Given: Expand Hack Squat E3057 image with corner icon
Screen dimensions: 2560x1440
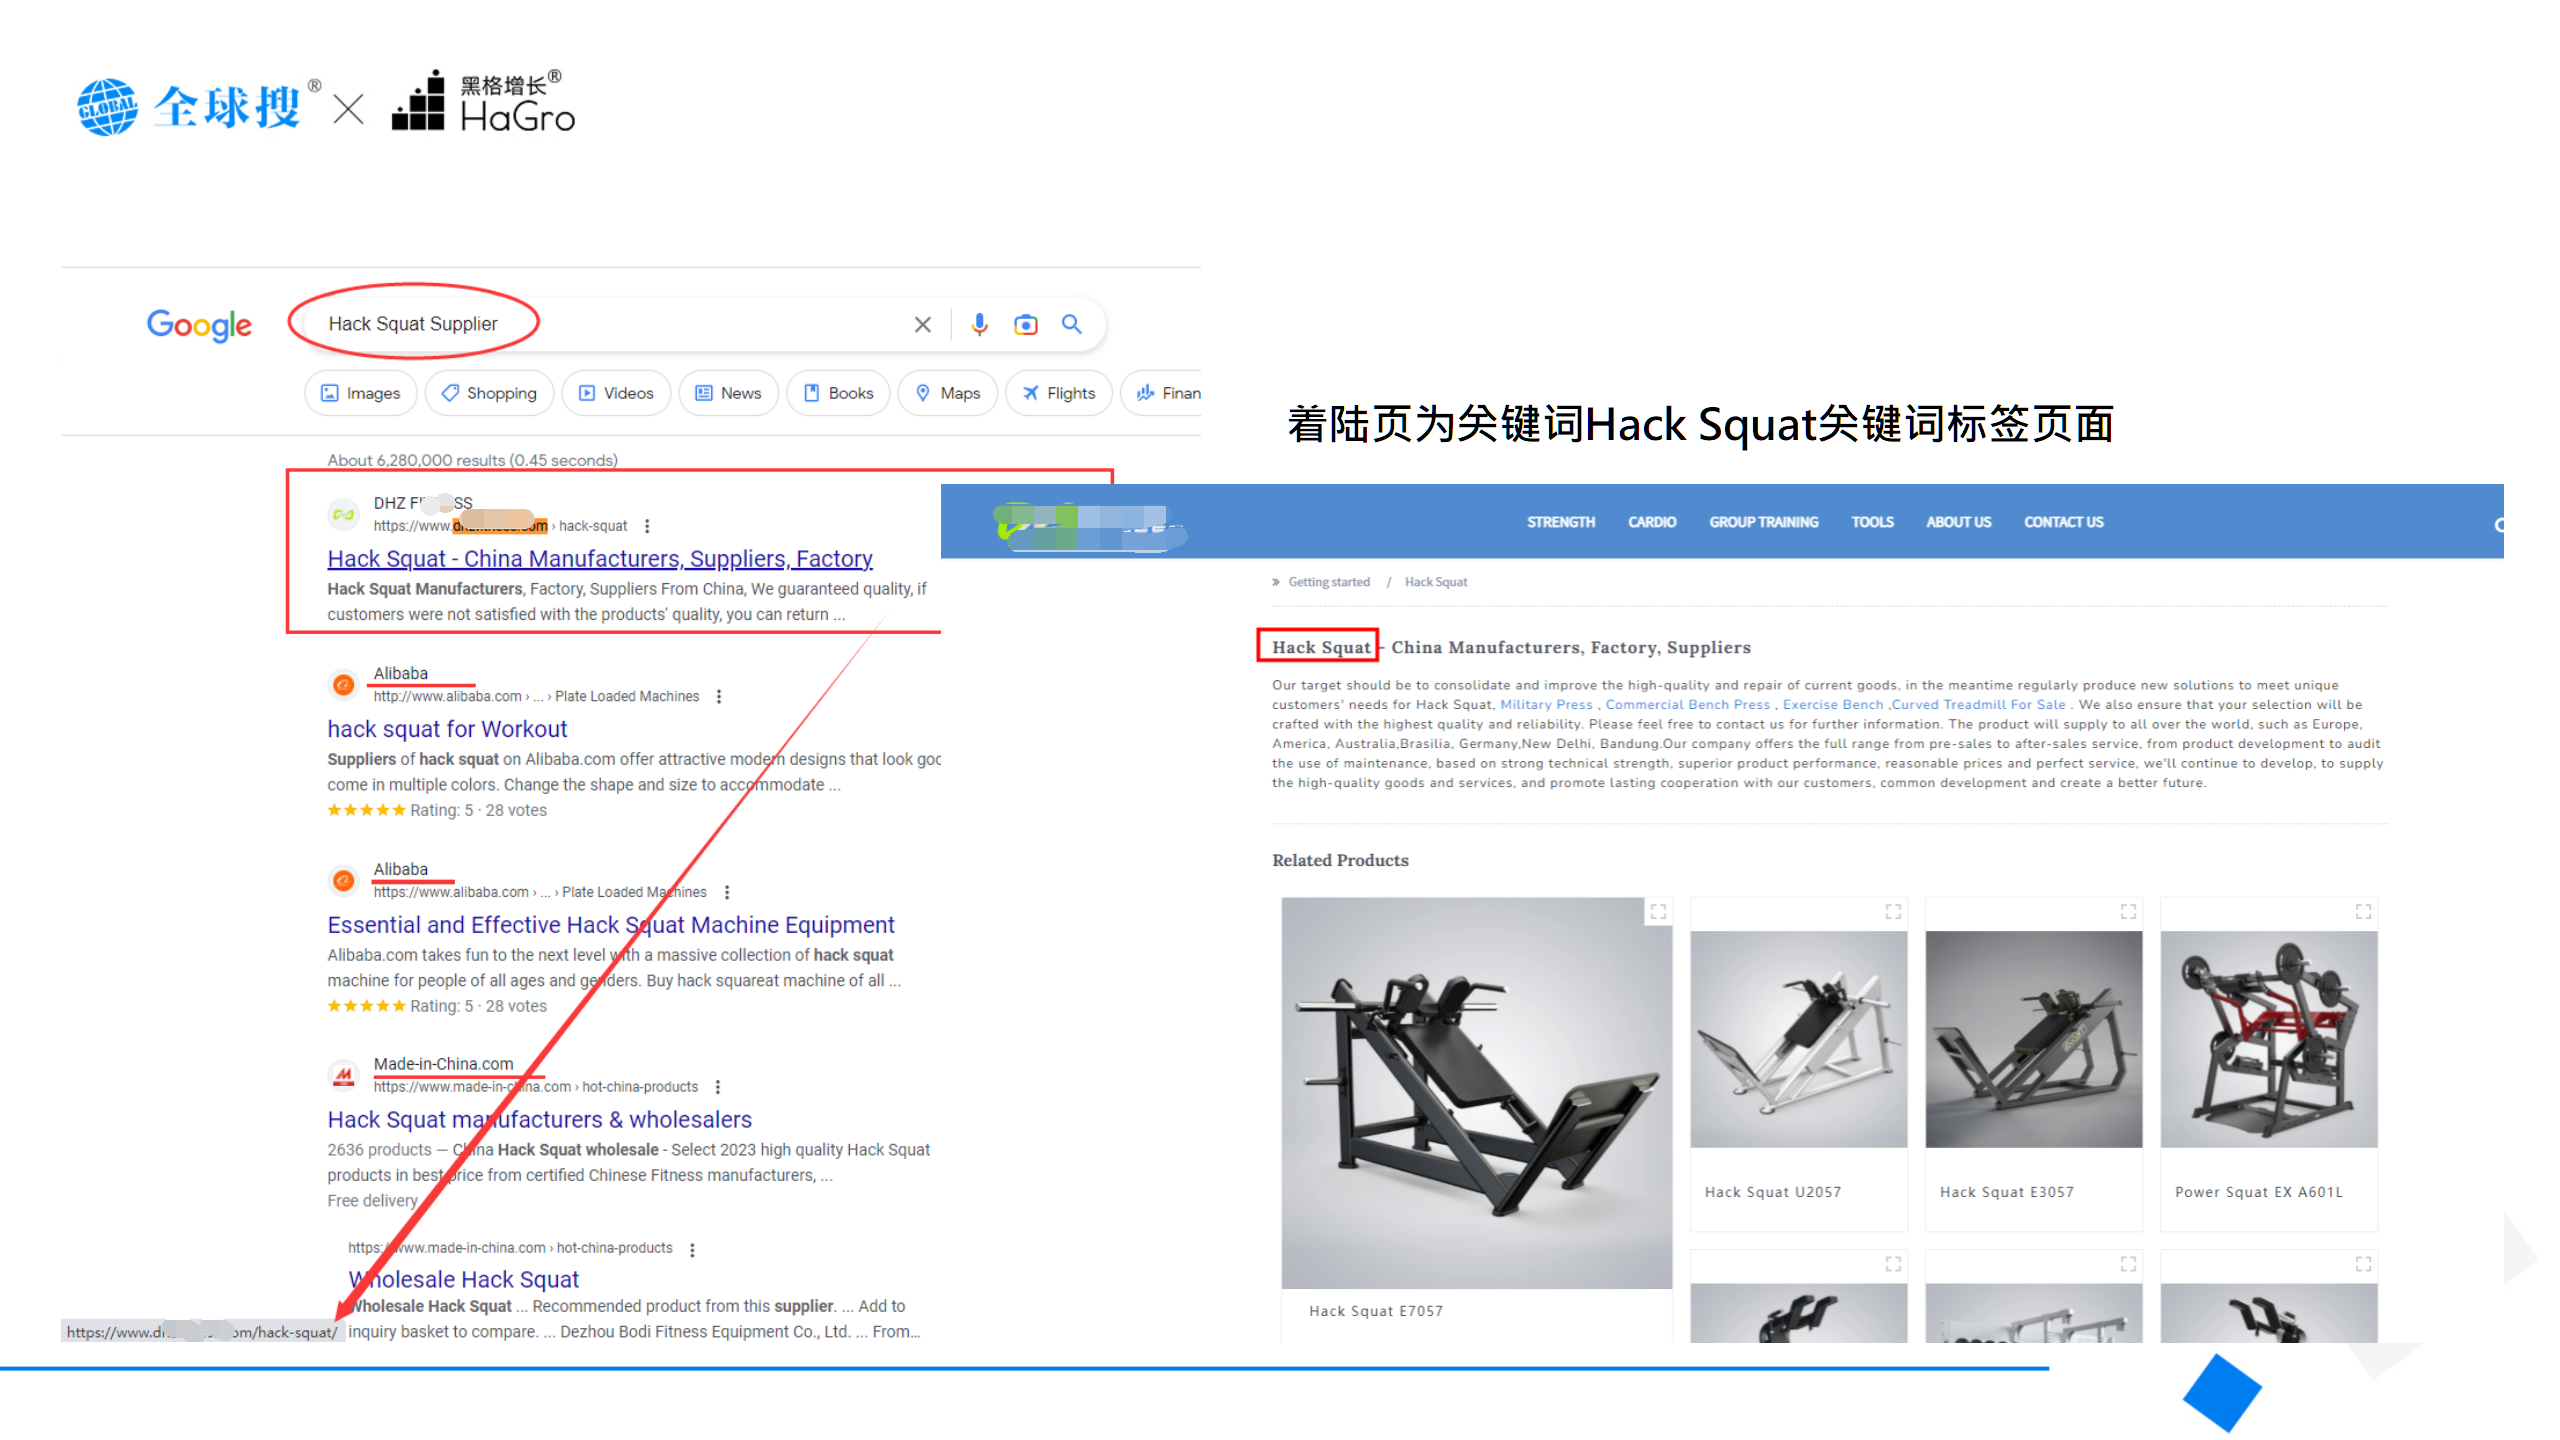Looking at the screenshot, I should 2128,911.
